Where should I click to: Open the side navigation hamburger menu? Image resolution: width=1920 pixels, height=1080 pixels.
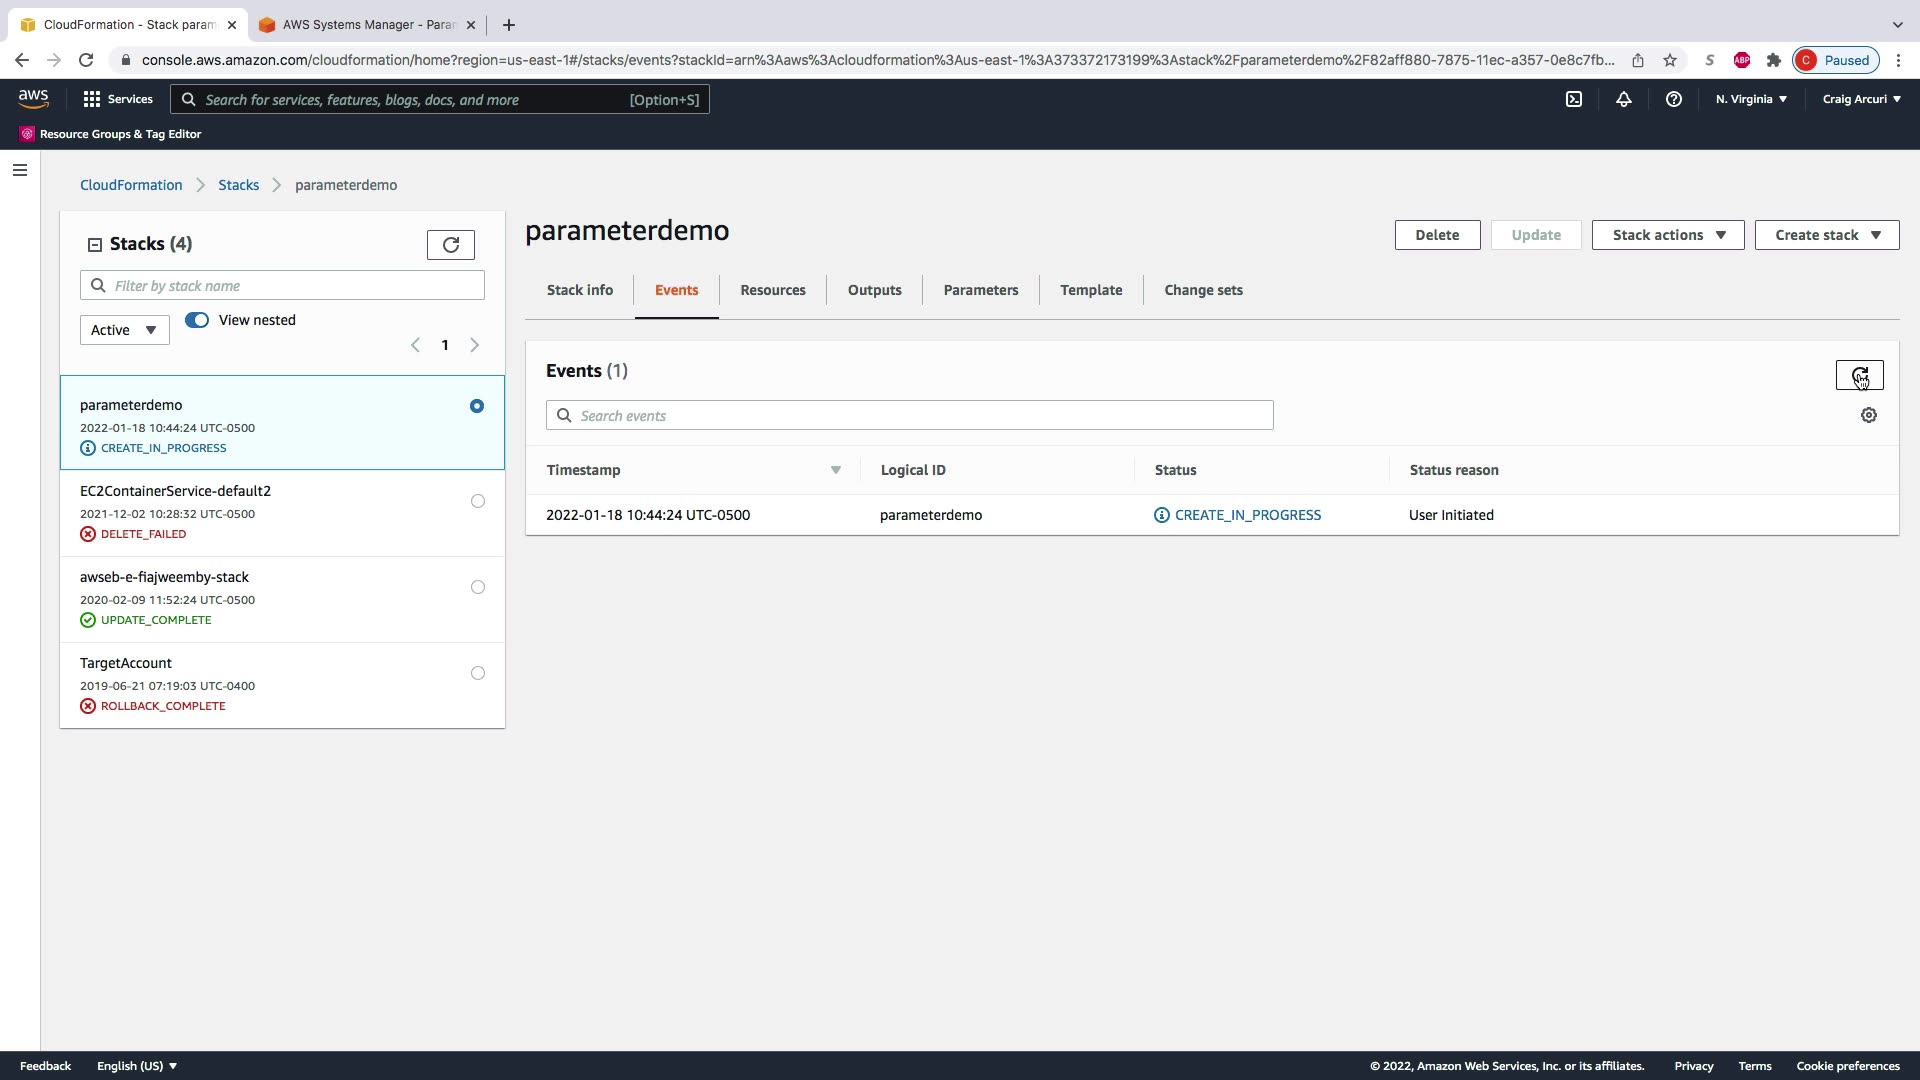click(x=20, y=170)
